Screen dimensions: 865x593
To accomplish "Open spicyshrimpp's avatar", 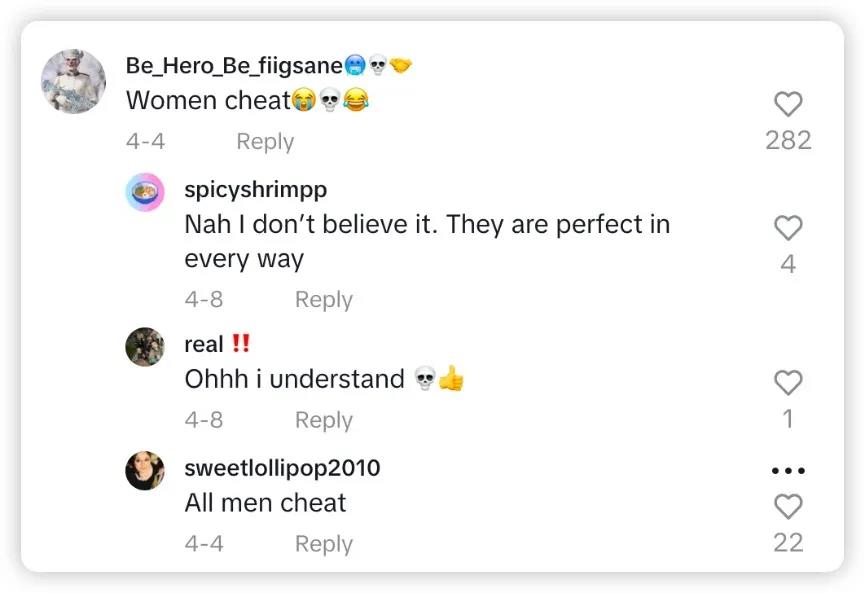I will [145, 192].
